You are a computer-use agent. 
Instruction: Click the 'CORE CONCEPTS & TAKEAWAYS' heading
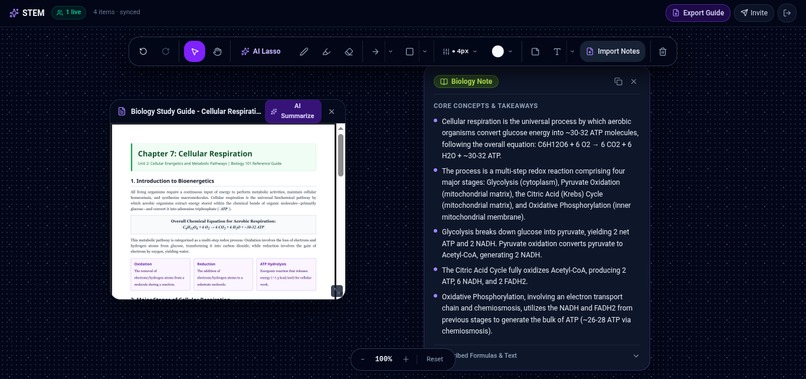[x=486, y=106]
